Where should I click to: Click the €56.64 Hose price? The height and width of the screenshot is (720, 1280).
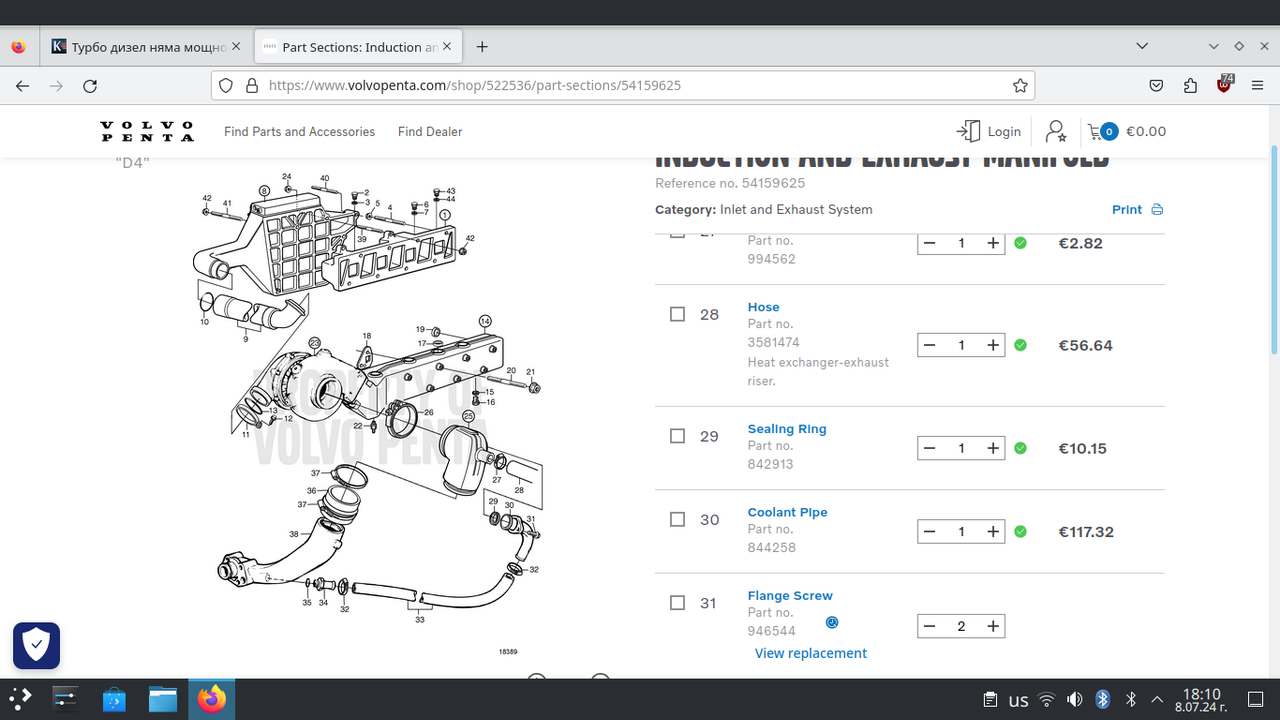1086,345
